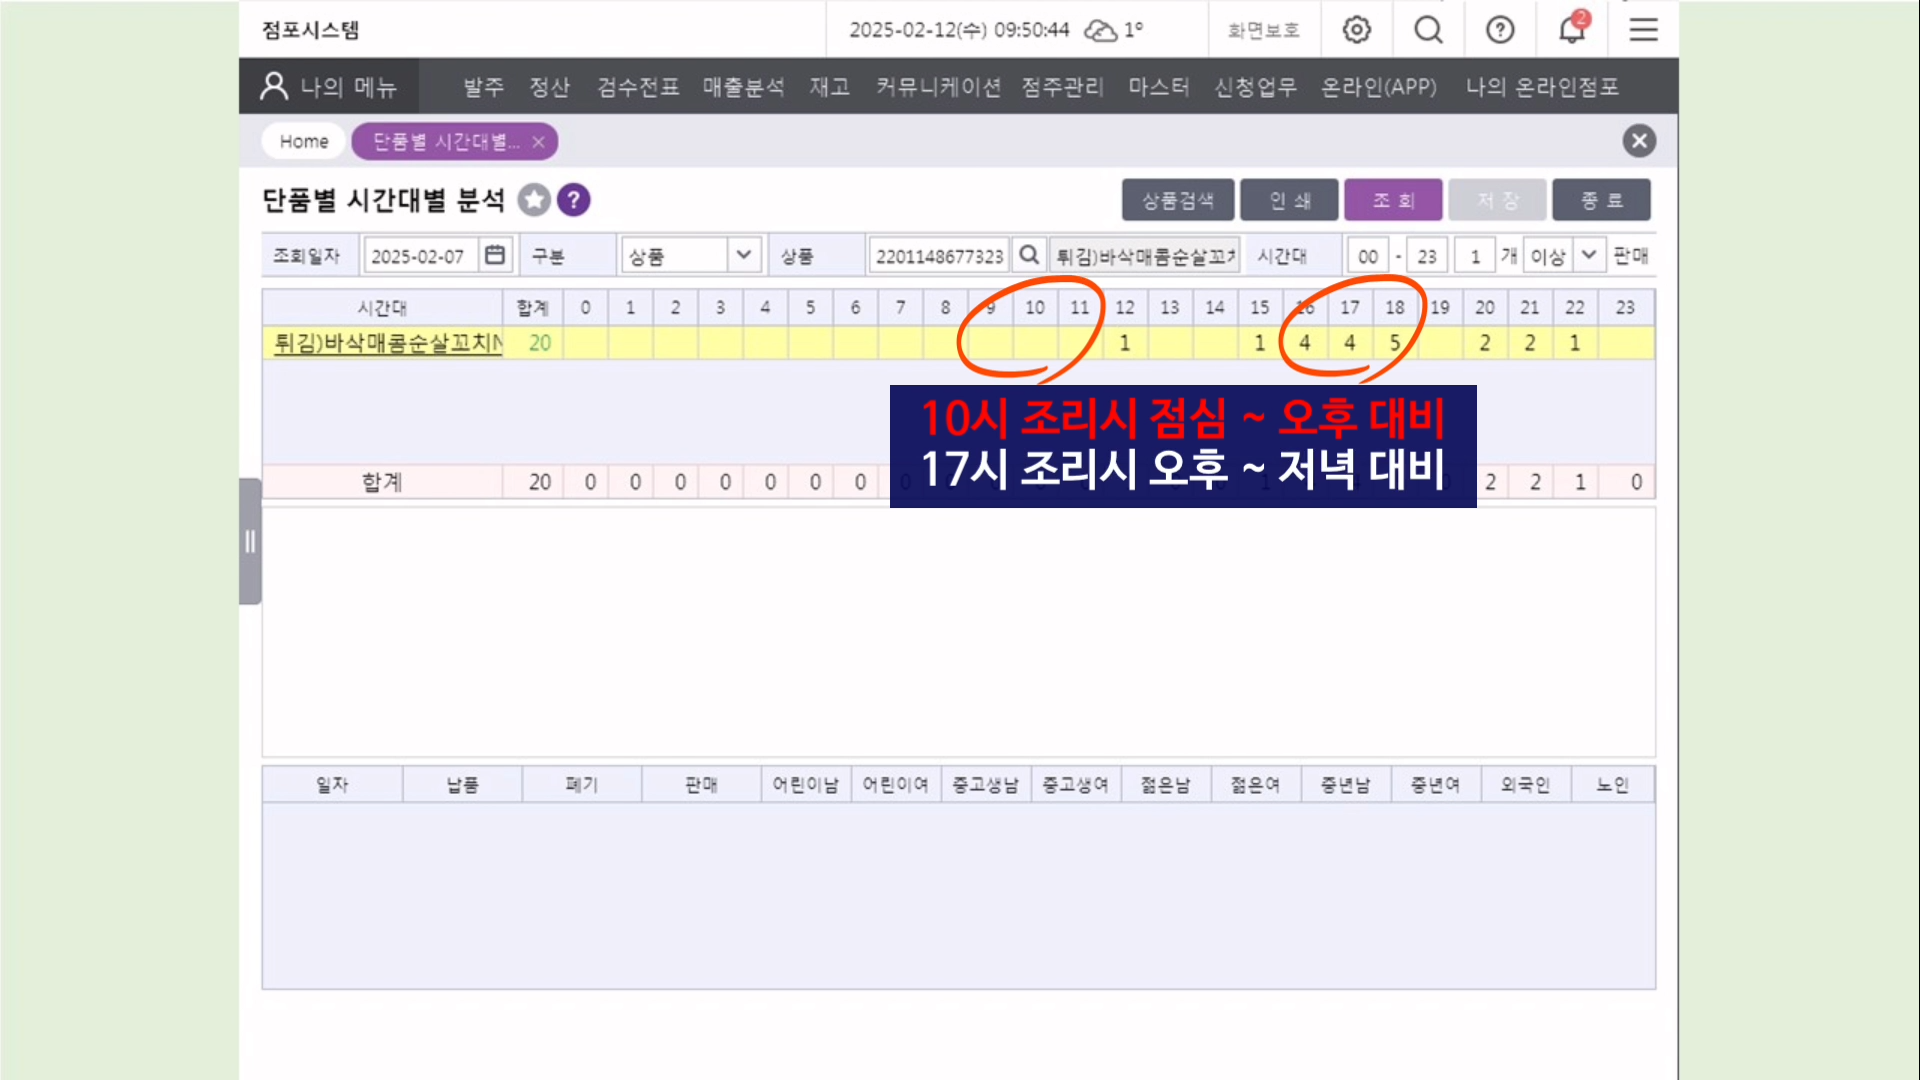Open the notification bell

coord(1572,30)
